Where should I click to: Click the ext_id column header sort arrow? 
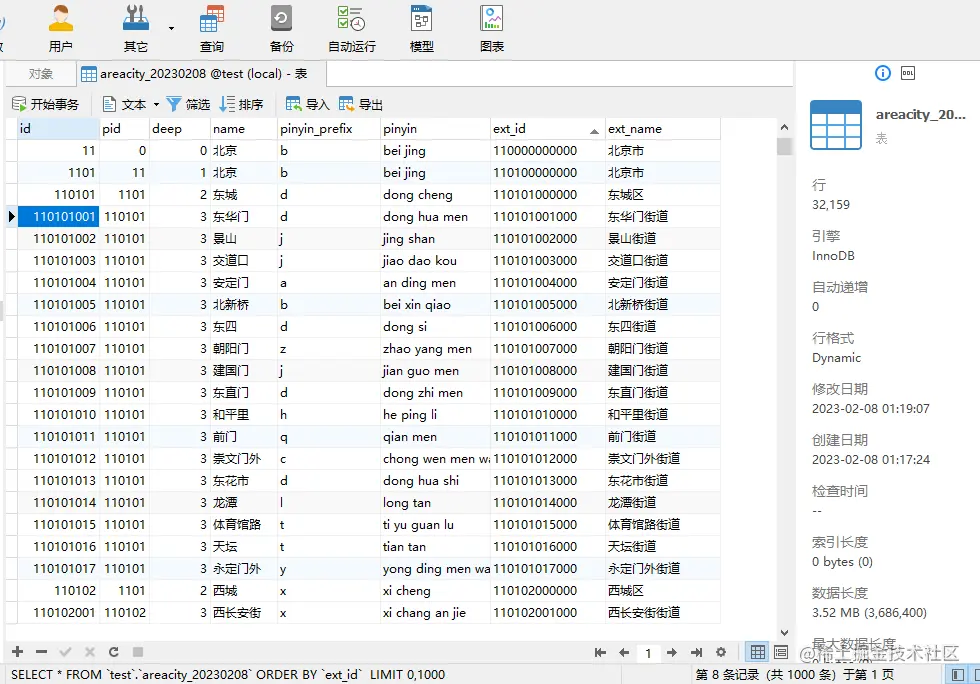coord(594,131)
